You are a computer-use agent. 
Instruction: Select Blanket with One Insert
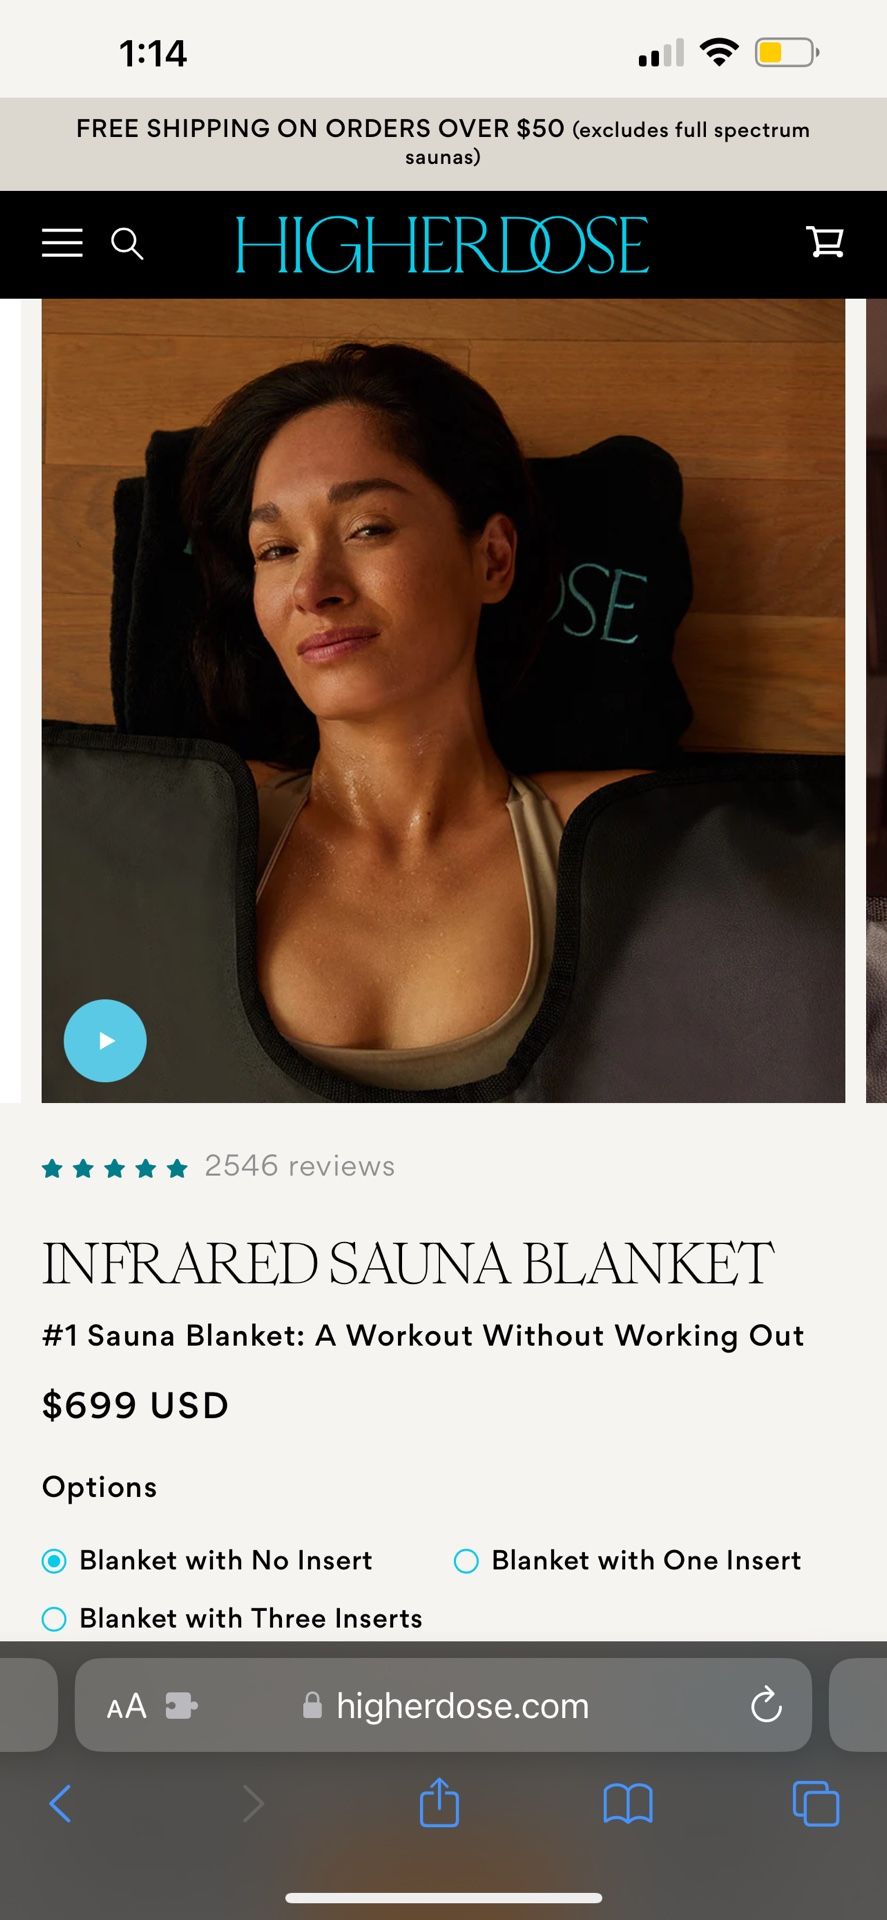[x=627, y=1560]
